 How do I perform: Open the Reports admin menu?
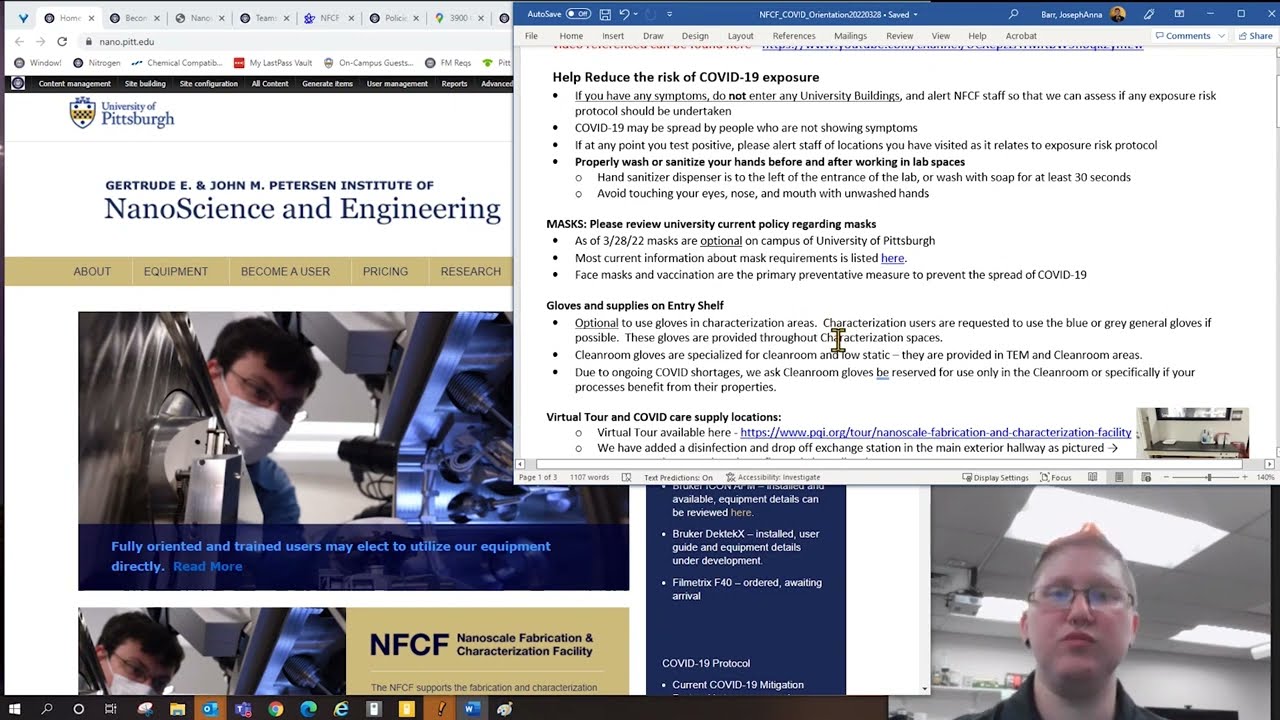click(x=454, y=84)
